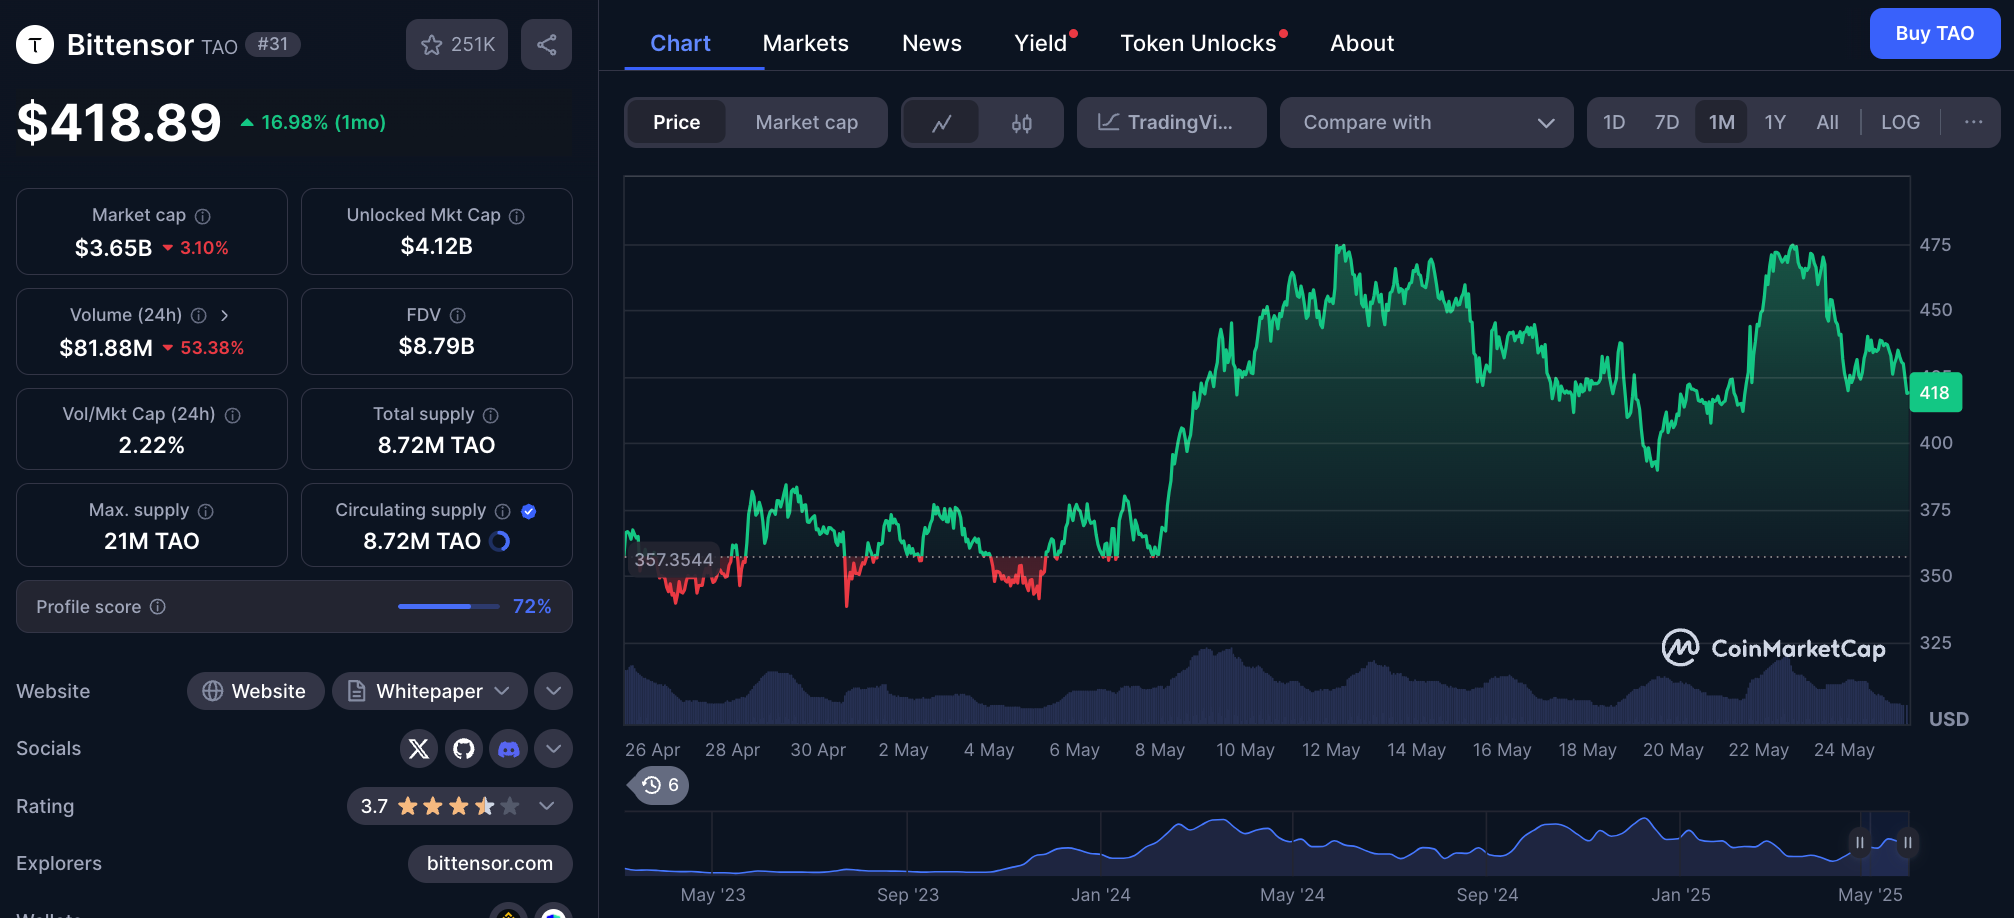Open the Markets tab
Viewport: 2014px width, 918px height.
tap(805, 43)
